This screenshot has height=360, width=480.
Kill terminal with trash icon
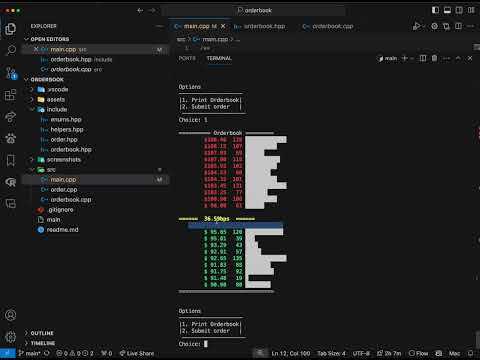point(434,58)
